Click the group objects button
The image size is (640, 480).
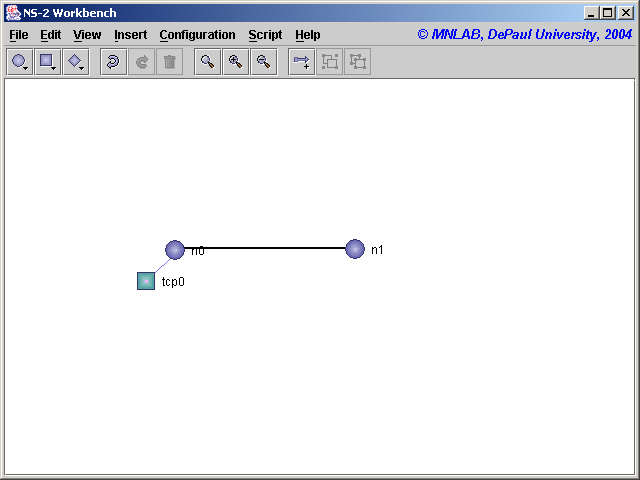[329, 62]
